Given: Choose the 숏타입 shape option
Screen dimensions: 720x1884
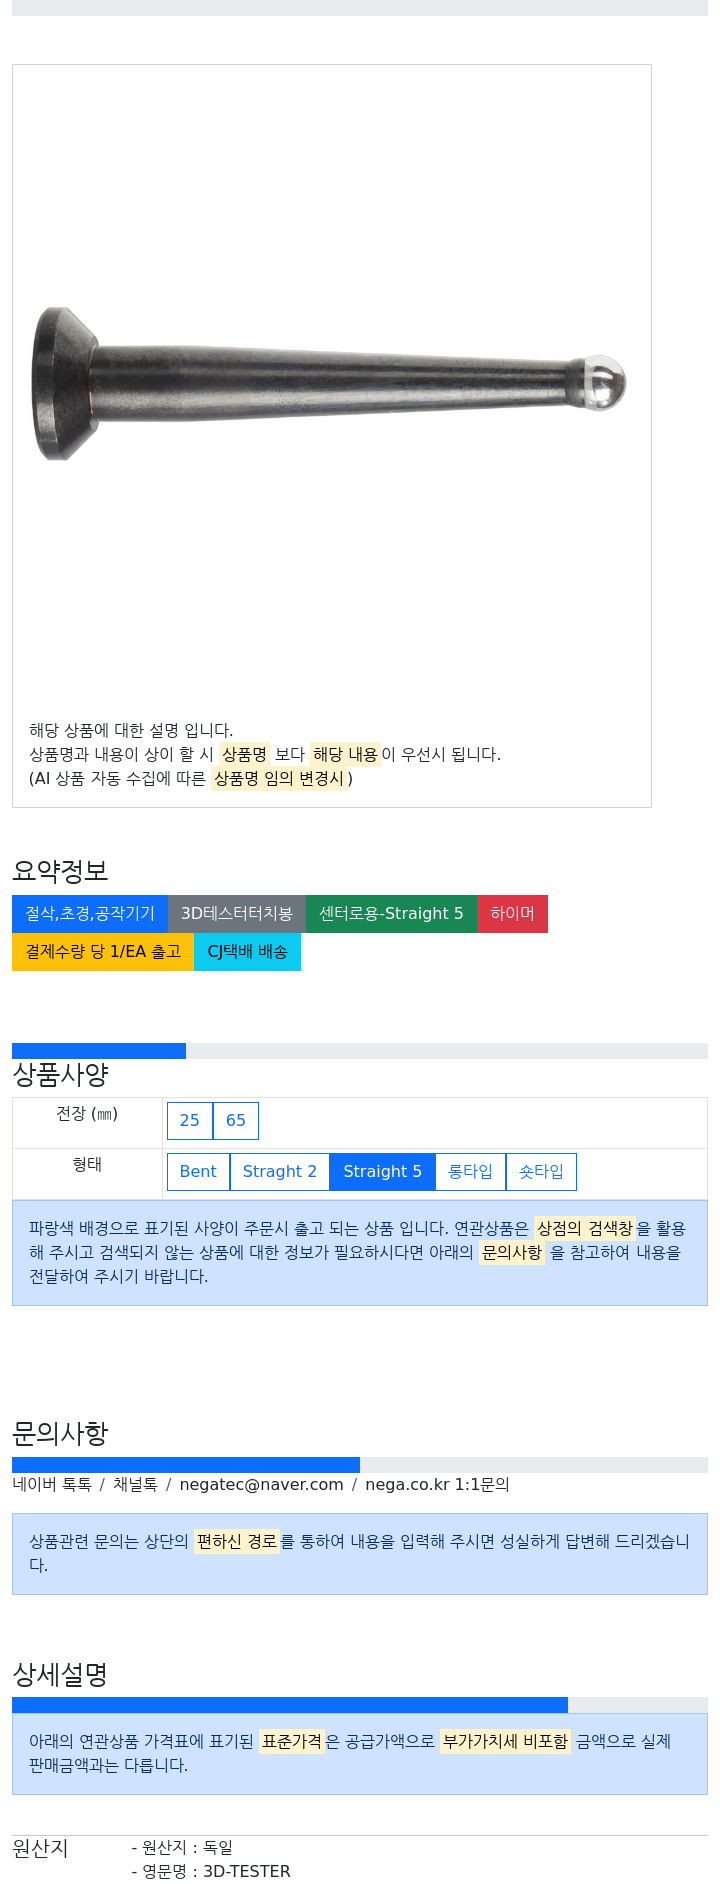Looking at the screenshot, I should [x=541, y=1171].
